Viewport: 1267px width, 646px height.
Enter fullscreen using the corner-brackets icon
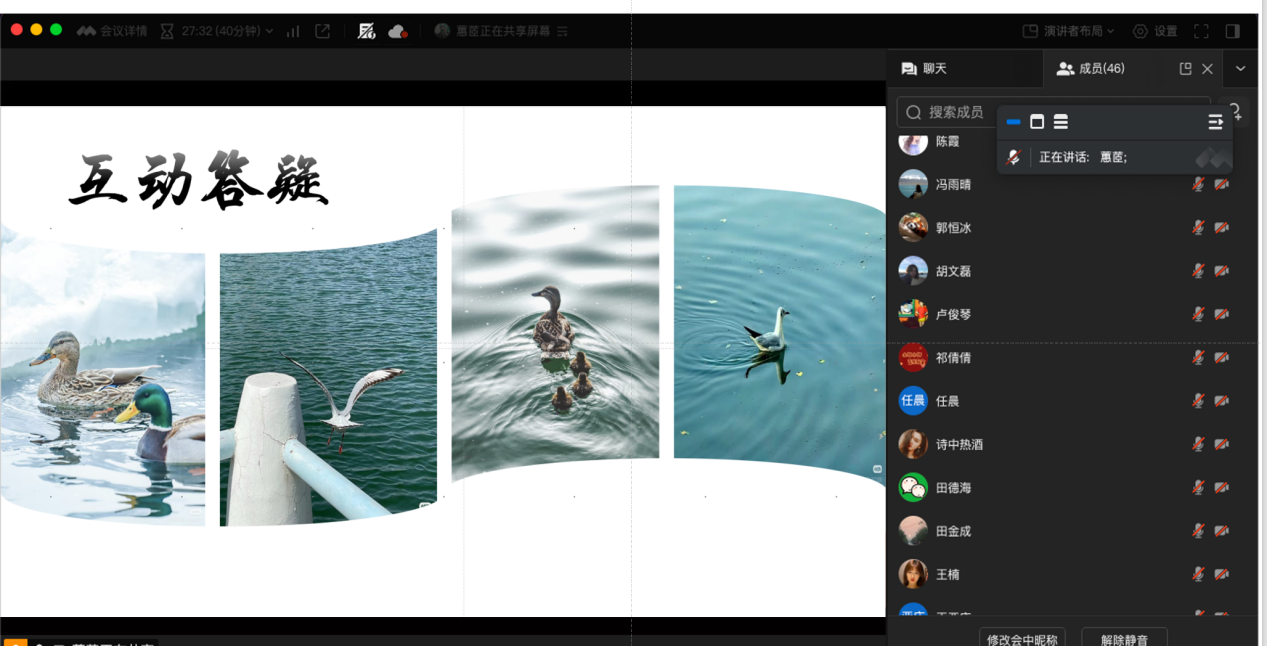[1202, 31]
